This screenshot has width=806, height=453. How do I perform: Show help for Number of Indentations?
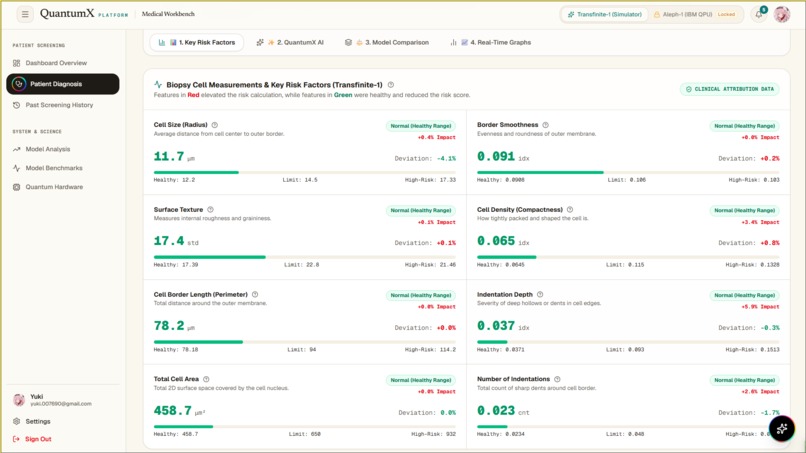click(x=557, y=379)
